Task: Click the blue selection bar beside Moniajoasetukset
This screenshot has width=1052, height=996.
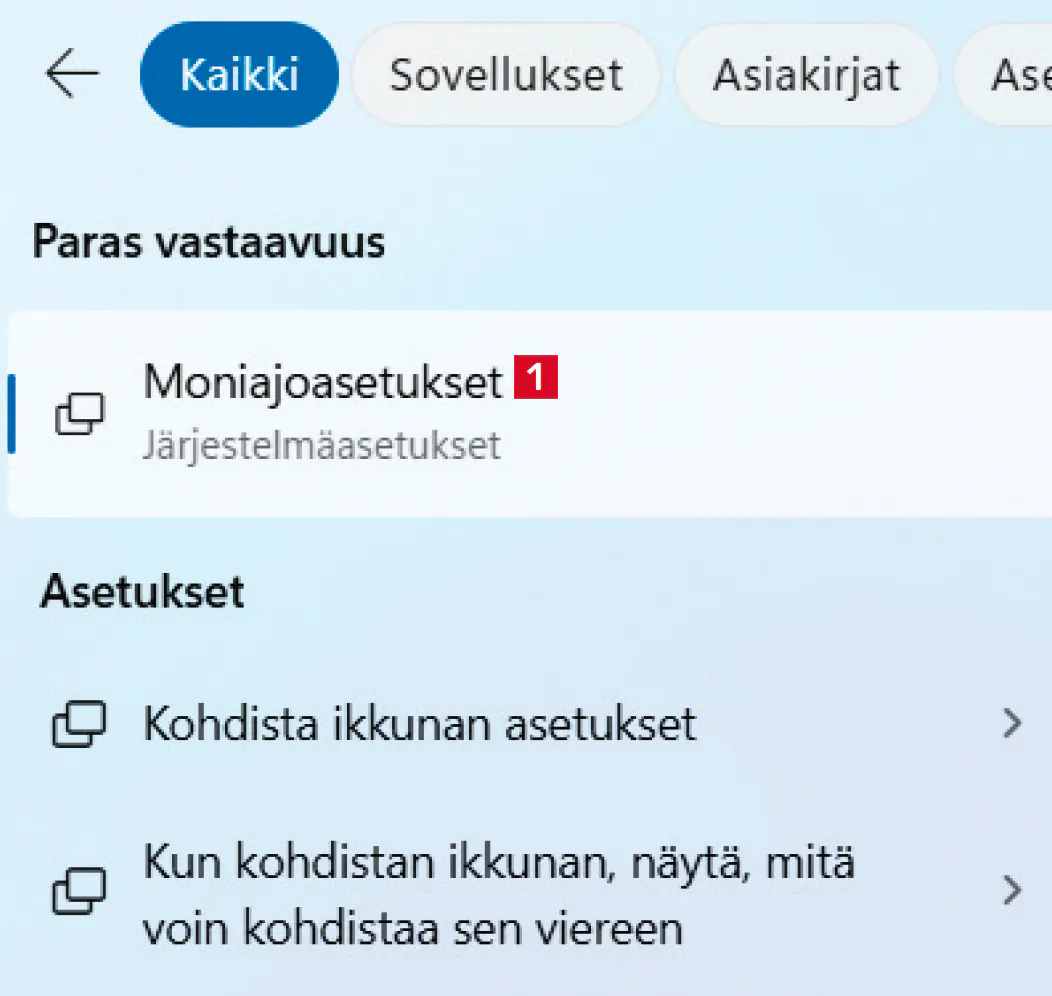Action: (11, 414)
